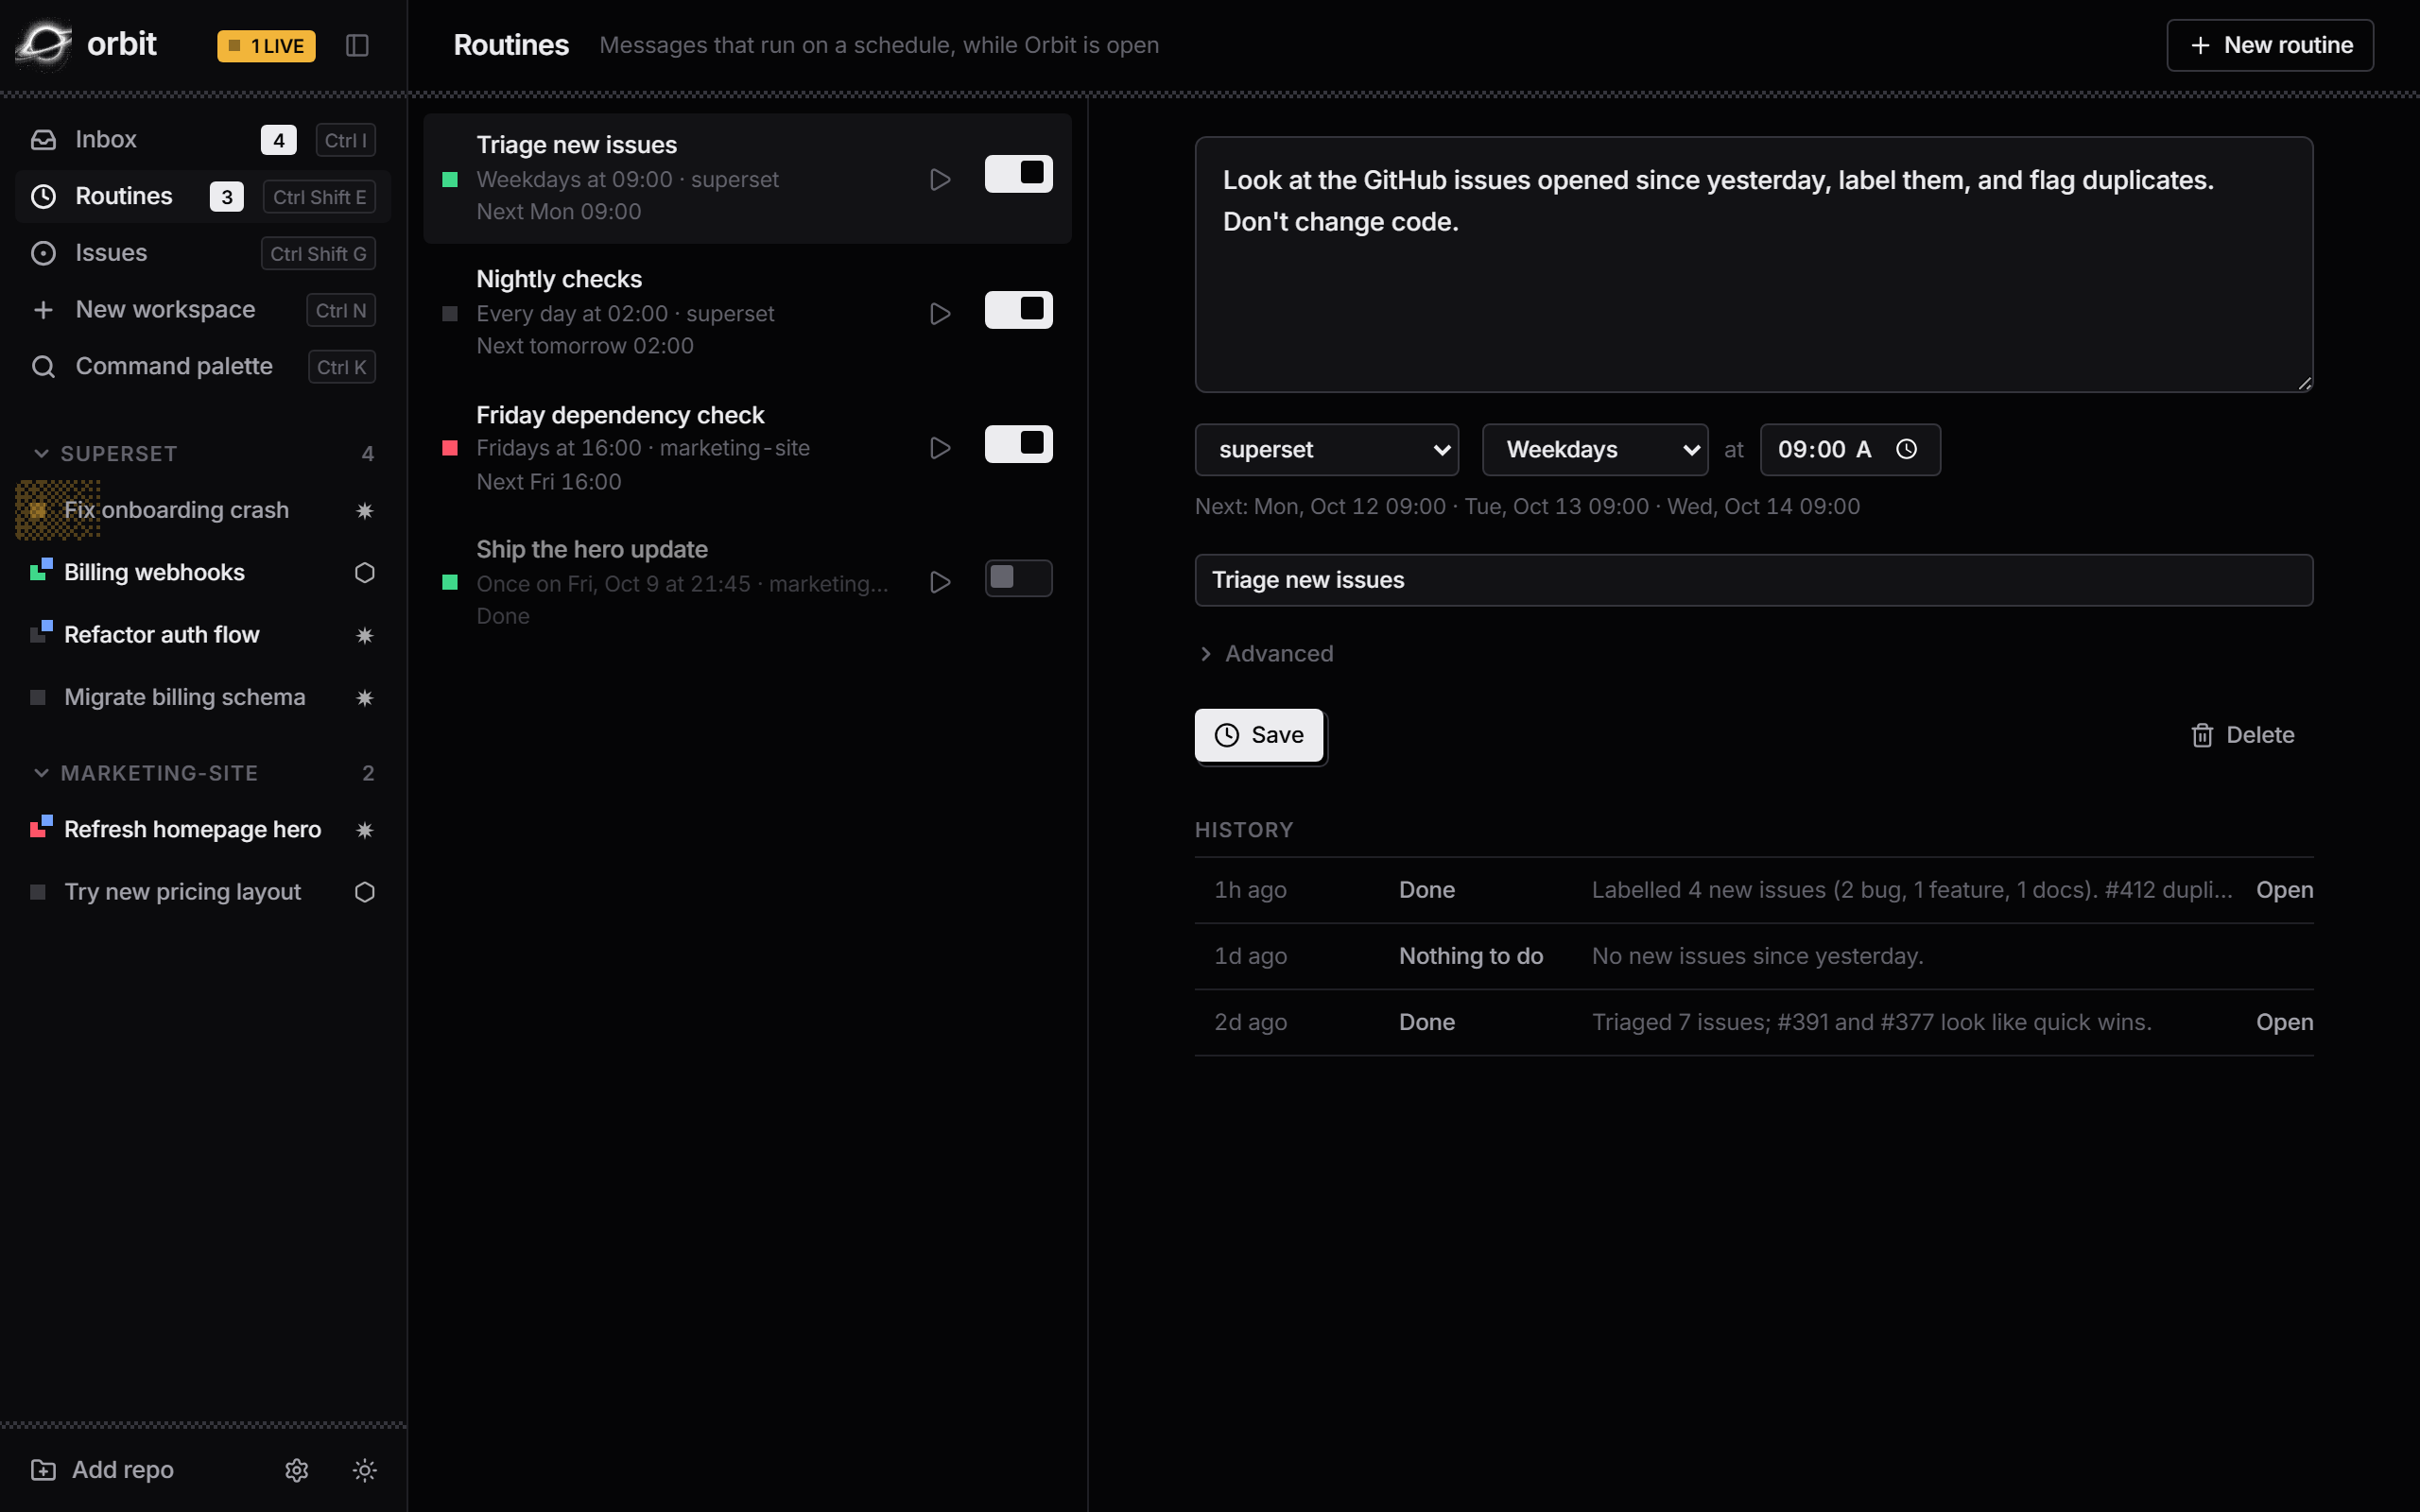Save the routine

pyautogui.click(x=1259, y=735)
